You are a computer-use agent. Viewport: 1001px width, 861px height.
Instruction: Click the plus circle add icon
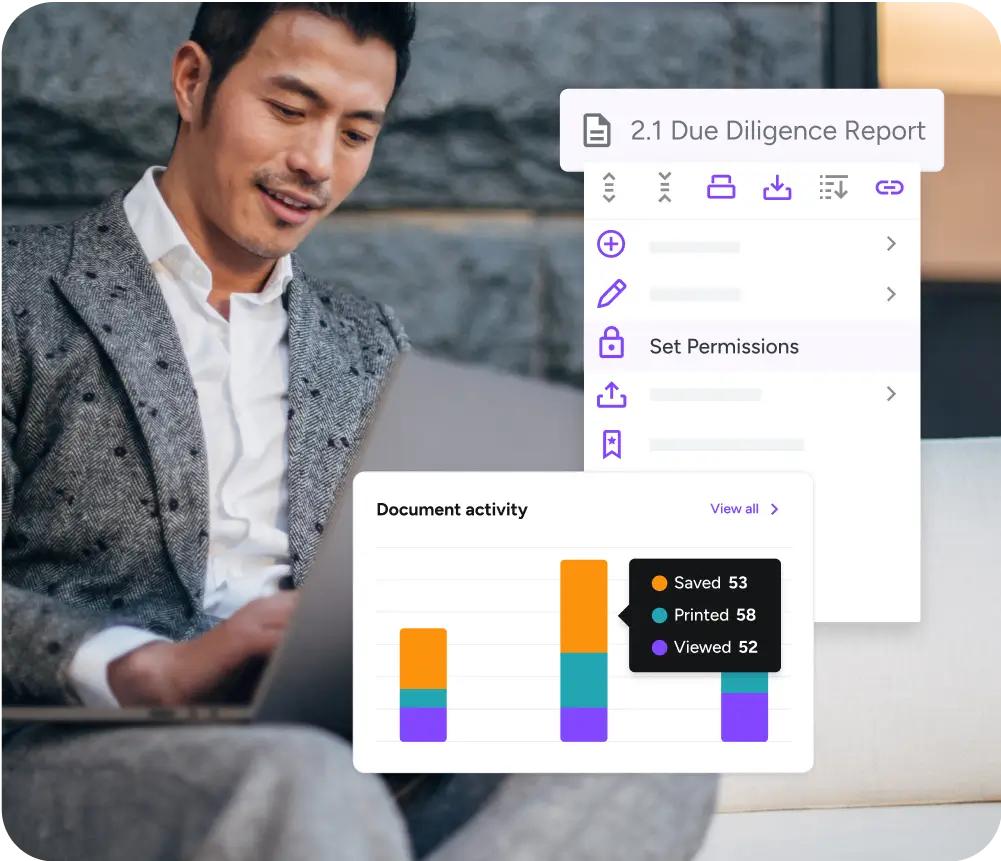pos(611,244)
